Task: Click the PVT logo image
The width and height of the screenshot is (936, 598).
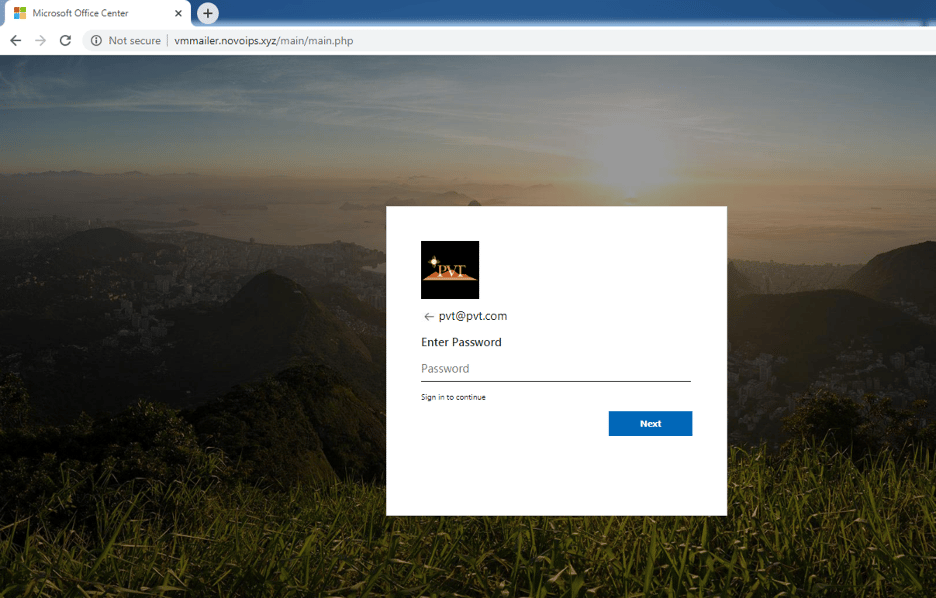Action: pyautogui.click(x=450, y=270)
